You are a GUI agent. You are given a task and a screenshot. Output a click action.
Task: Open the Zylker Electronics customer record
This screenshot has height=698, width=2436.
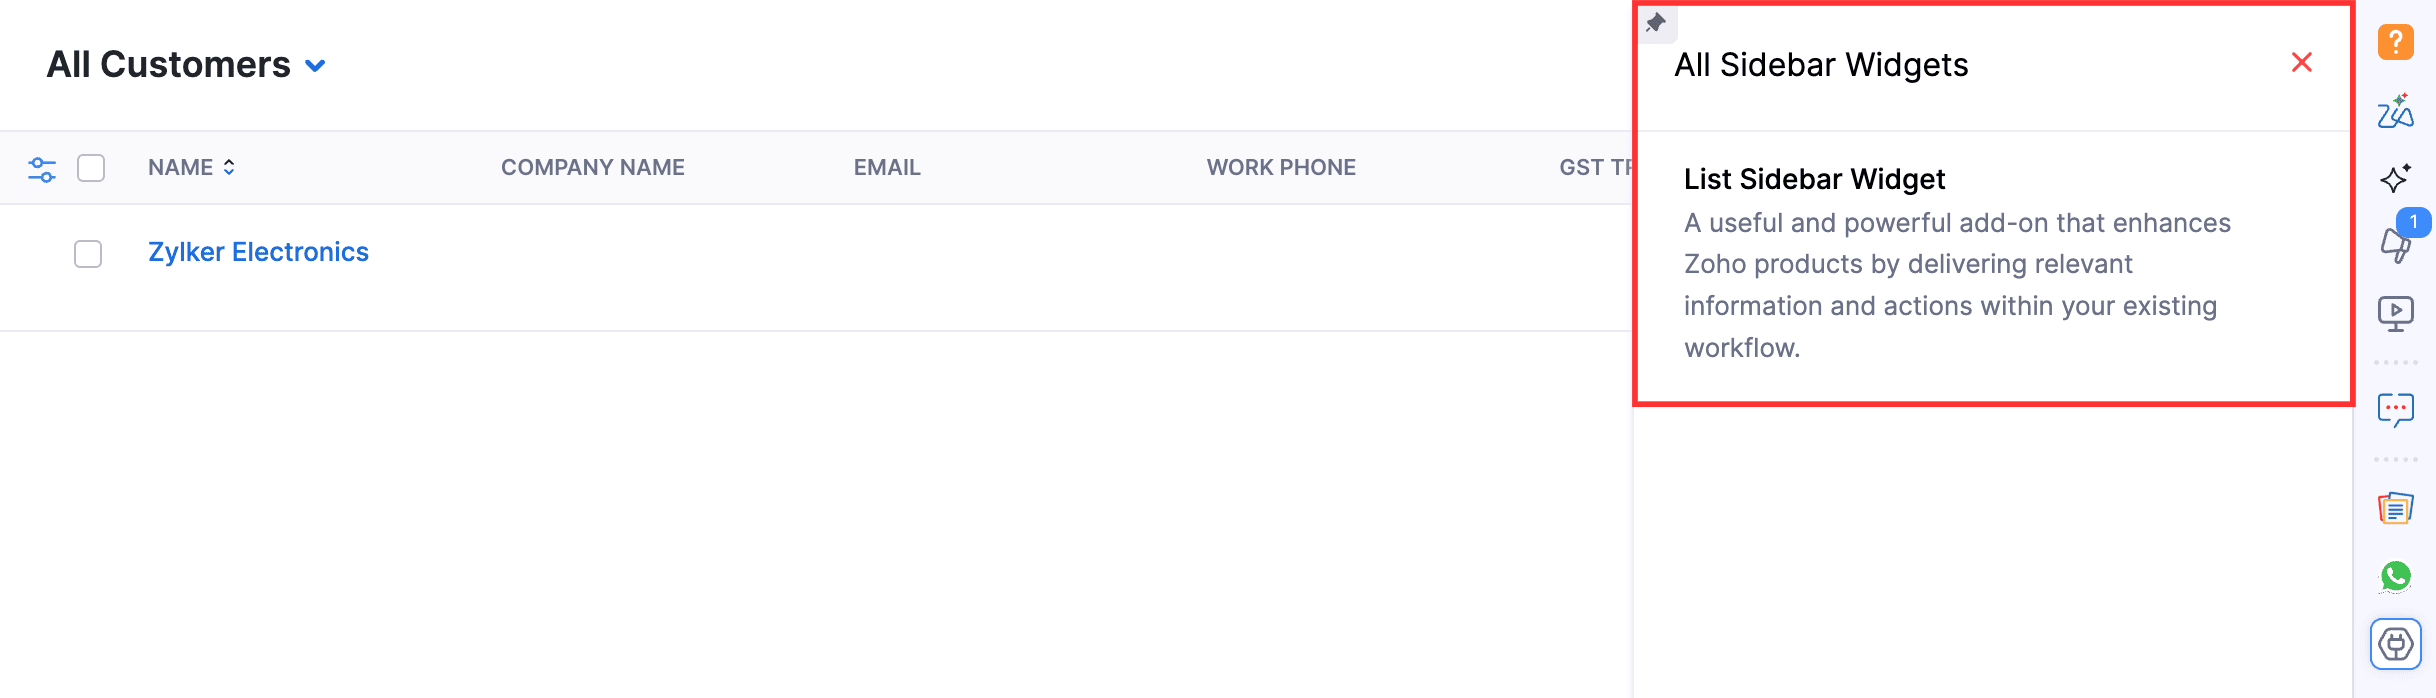pos(259,251)
